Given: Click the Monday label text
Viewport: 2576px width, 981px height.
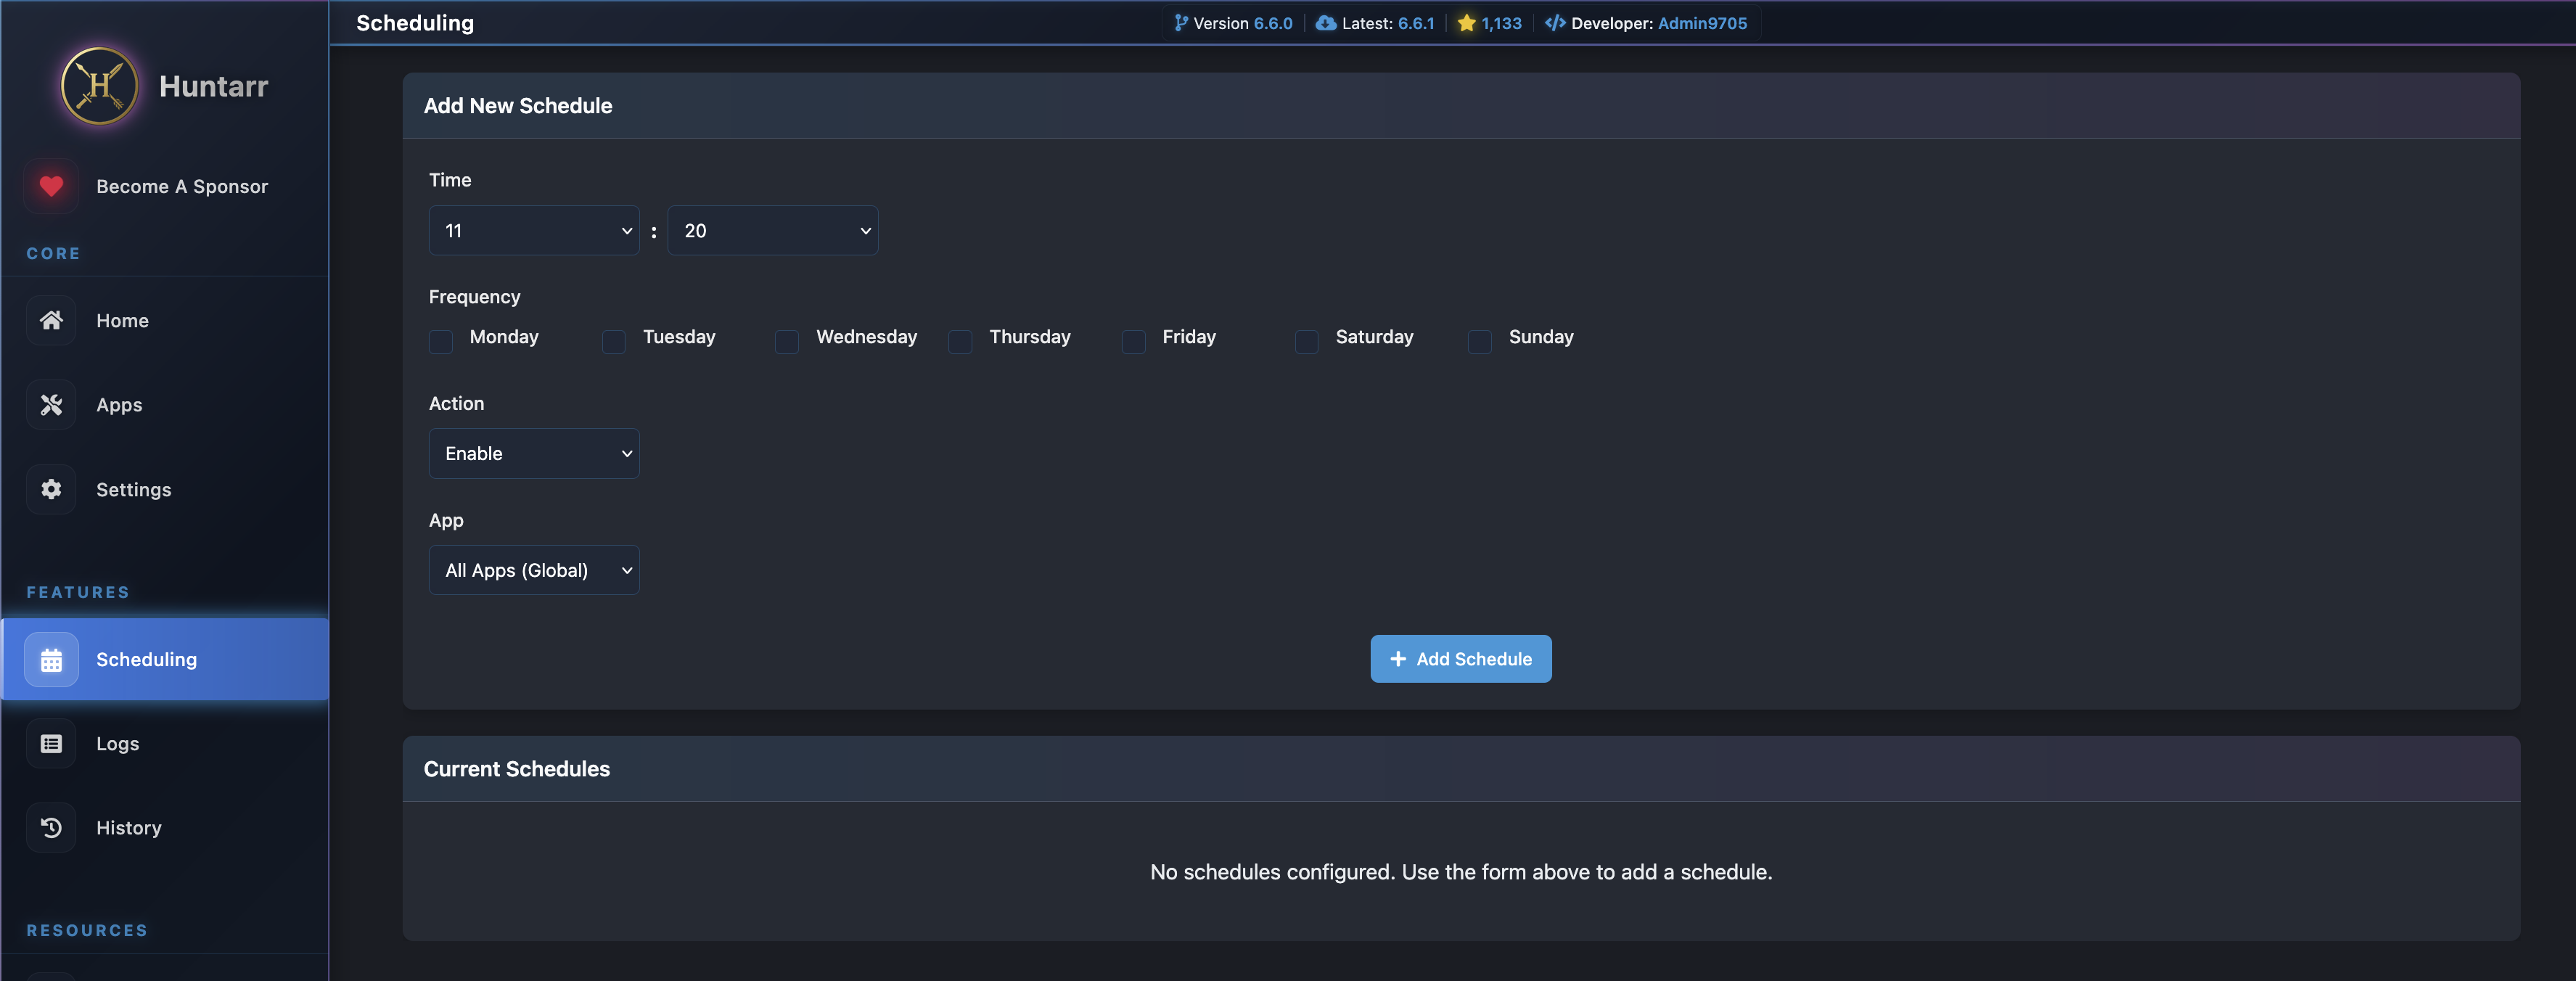Looking at the screenshot, I should coord(504,337).
